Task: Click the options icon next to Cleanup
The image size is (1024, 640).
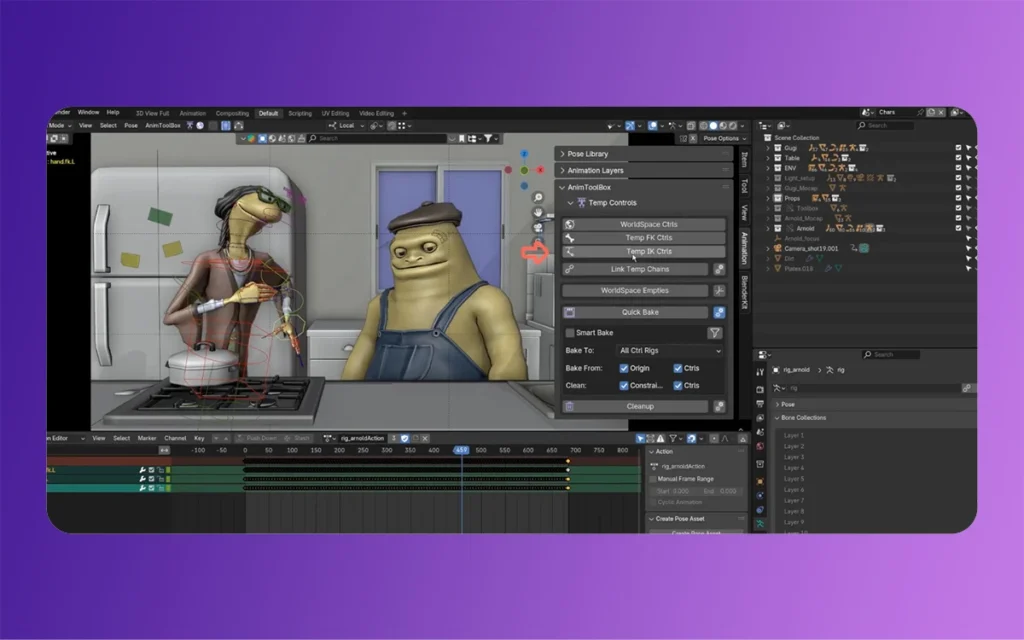Action: click(719, 406)
